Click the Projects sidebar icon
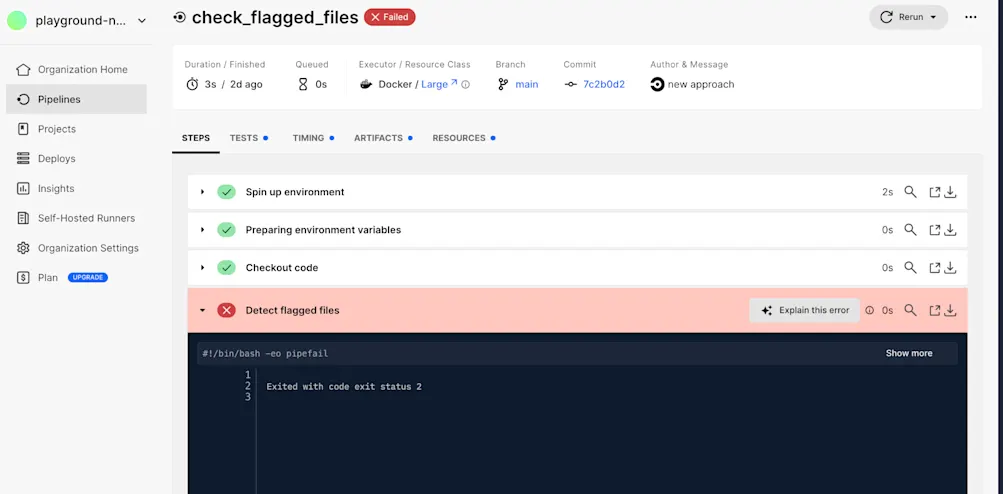The width and height of the screenshot is (1003, 494). tap(23, 129)
